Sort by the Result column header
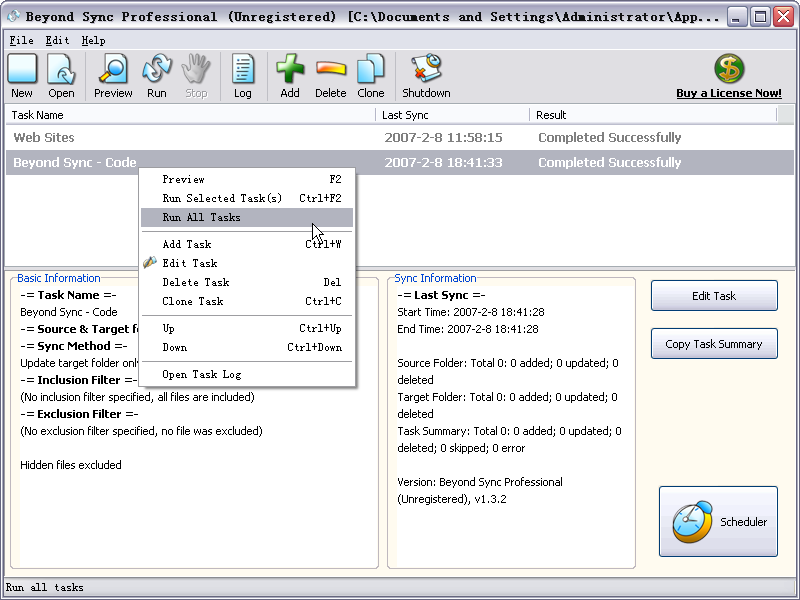Screen dimensions: 800x600 point(654,115)
